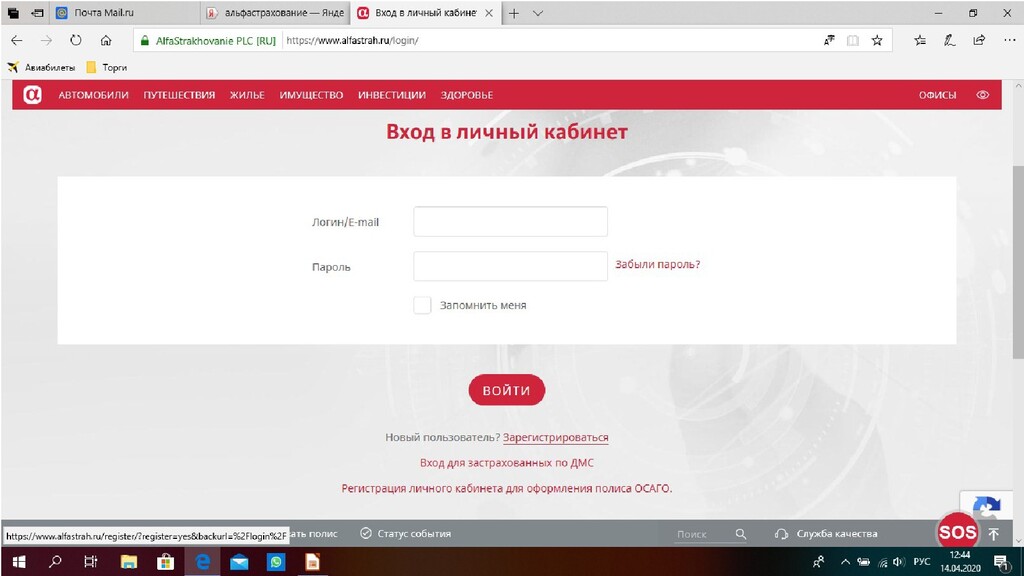The image size is (1024, 576).
Task: Open Microsoft Store from taskbar
Action: (x=165, y=562)
